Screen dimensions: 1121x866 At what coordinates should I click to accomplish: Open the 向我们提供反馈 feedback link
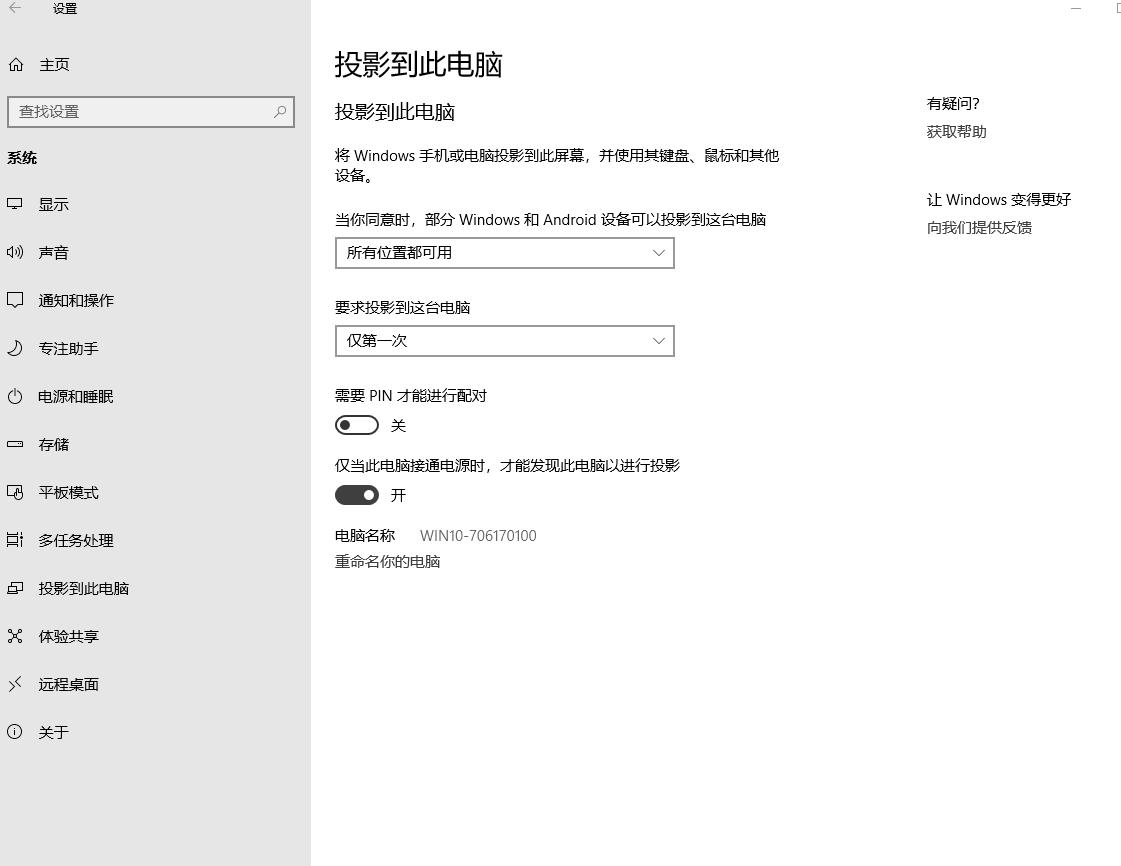(979, 227)
